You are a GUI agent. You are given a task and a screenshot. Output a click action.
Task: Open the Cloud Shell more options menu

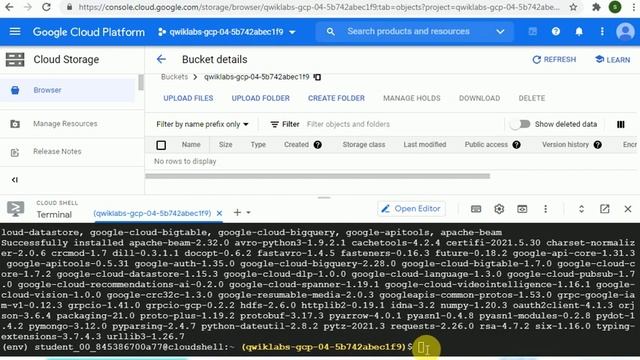coord(545,209)
